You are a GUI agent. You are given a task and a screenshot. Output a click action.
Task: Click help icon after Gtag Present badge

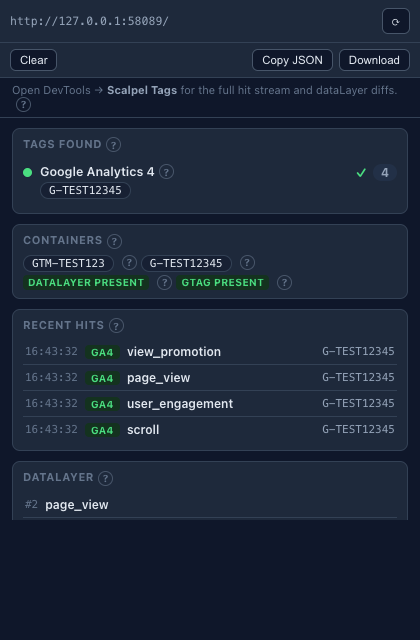[284, 282]
